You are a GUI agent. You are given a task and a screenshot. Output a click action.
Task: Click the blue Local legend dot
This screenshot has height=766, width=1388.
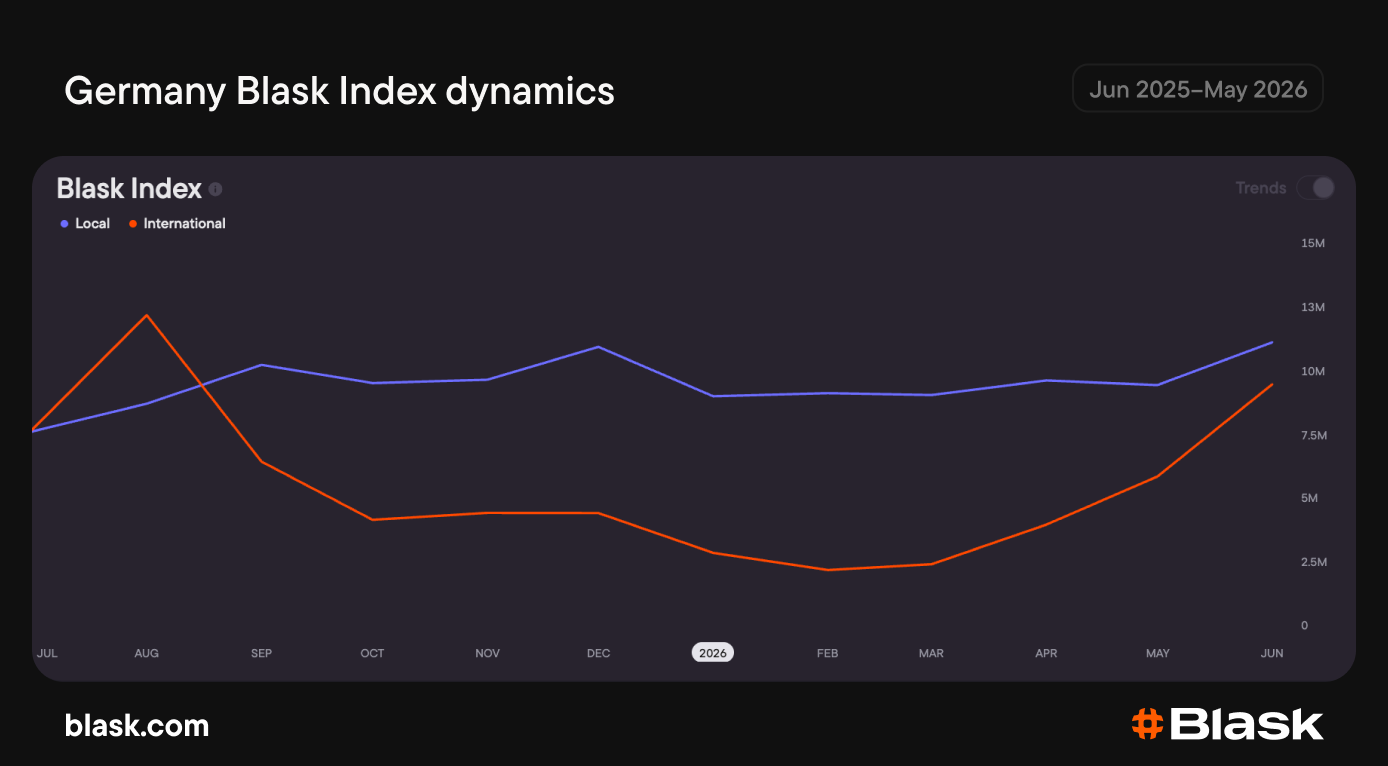tap(64, 224)
